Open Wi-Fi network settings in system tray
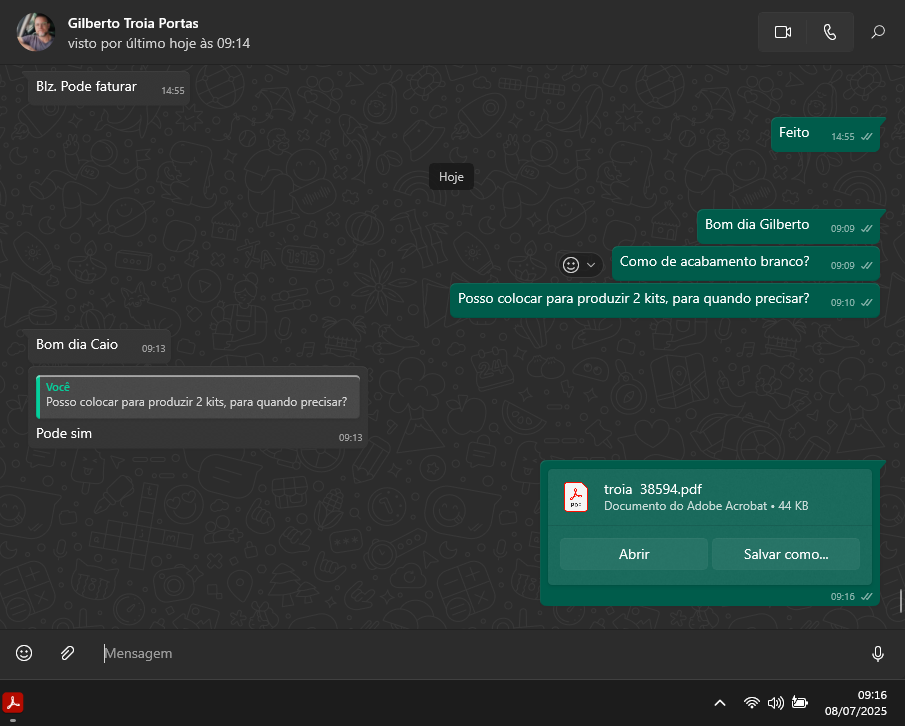The width and height of the screenshot is (905, 726). [751, 702]
